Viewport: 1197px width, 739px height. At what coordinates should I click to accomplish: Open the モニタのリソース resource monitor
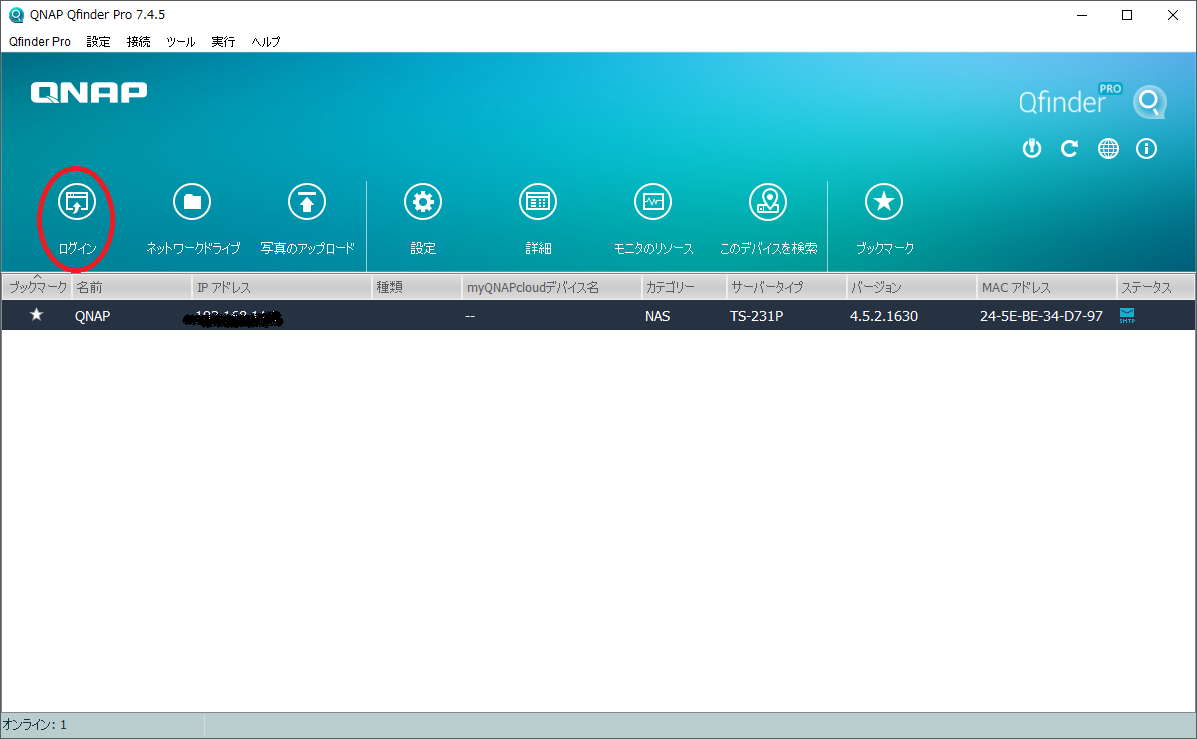(653, 202)
